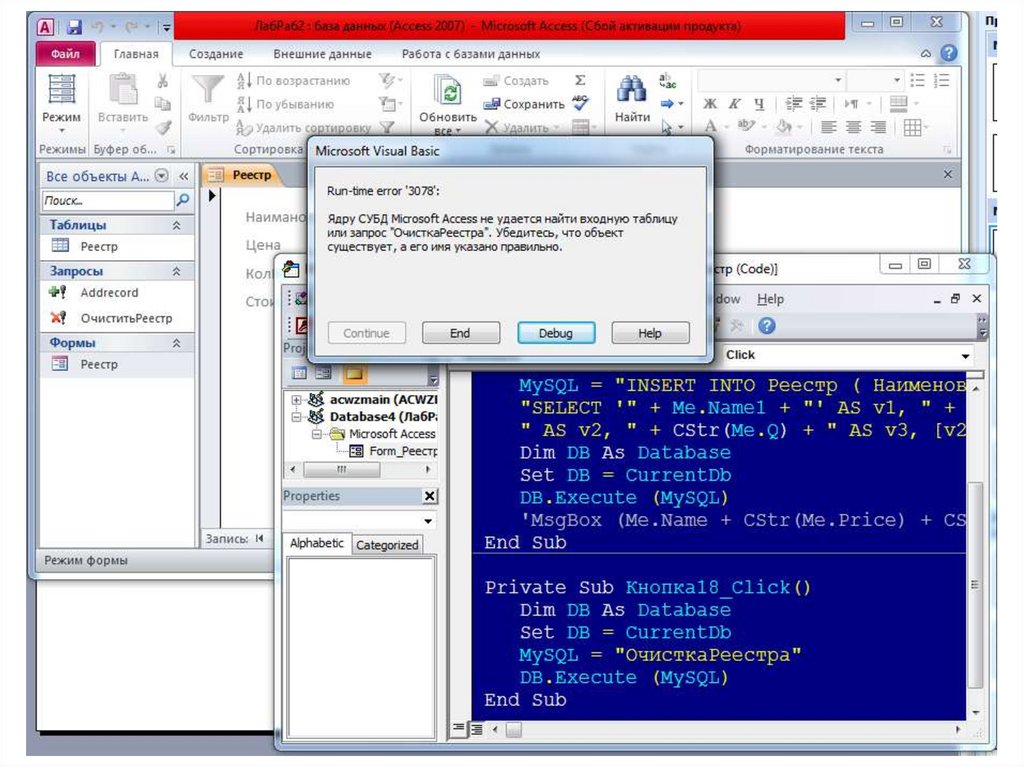Open the Файл tab

(x=67, y=54)
